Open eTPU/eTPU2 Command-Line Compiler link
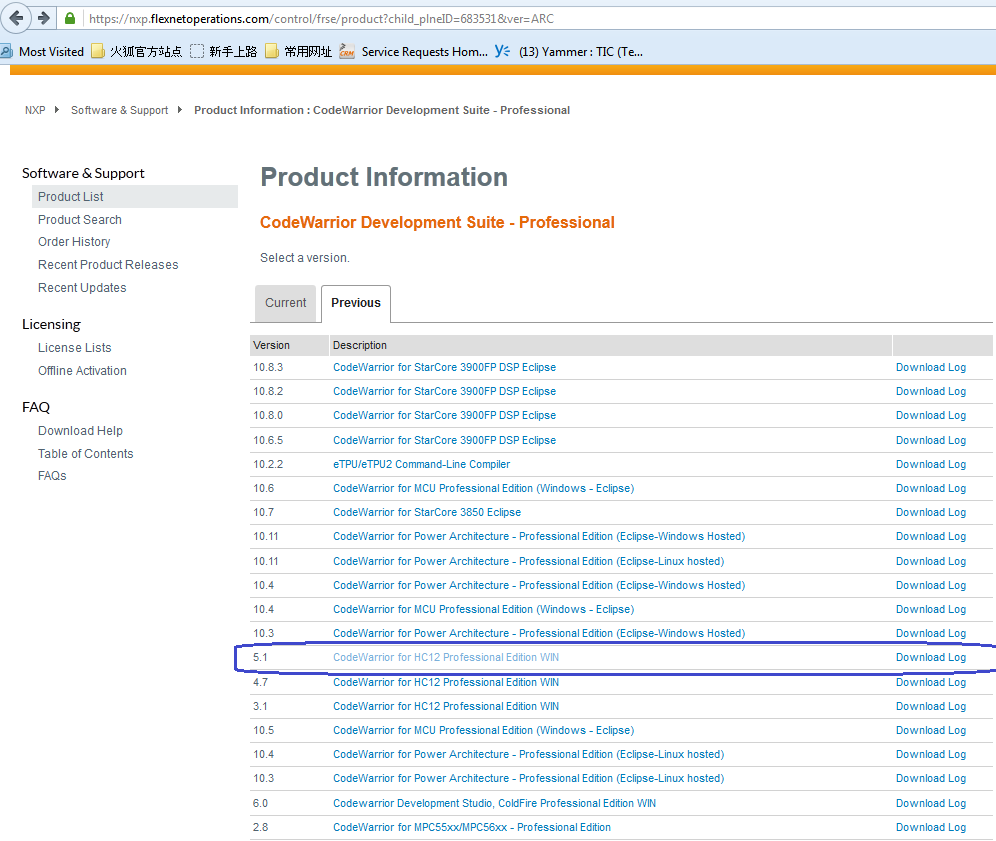The height and width of the screenshot is (841, 996). click(x=421, y=464)
